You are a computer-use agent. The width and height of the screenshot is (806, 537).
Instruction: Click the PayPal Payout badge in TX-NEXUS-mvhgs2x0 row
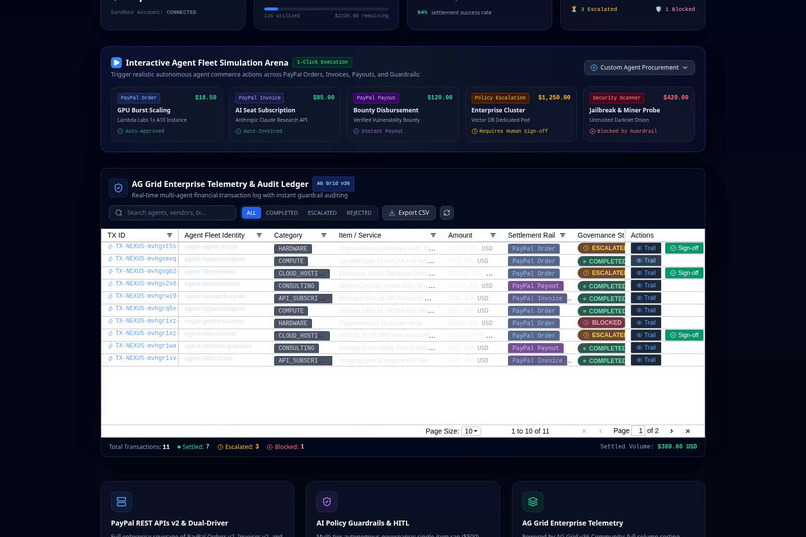536,286
